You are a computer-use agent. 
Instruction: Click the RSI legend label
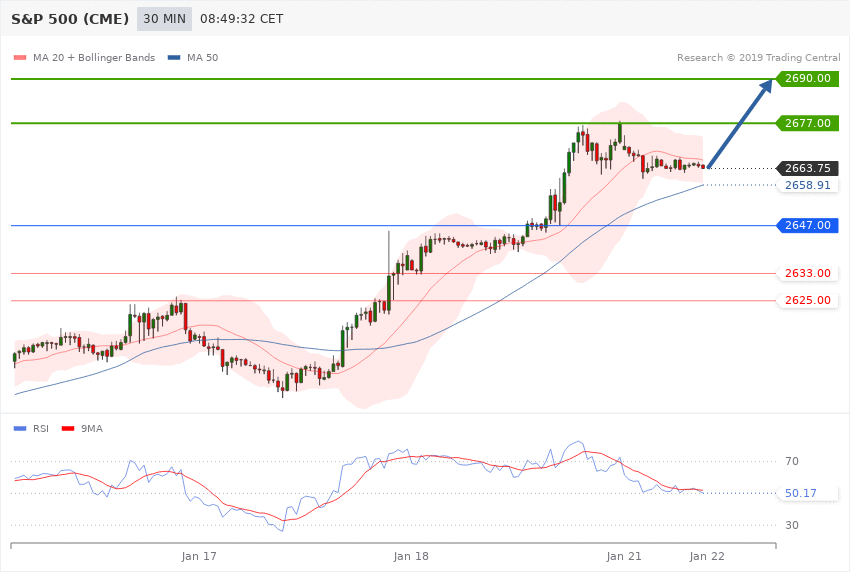[x=41, y=429]
